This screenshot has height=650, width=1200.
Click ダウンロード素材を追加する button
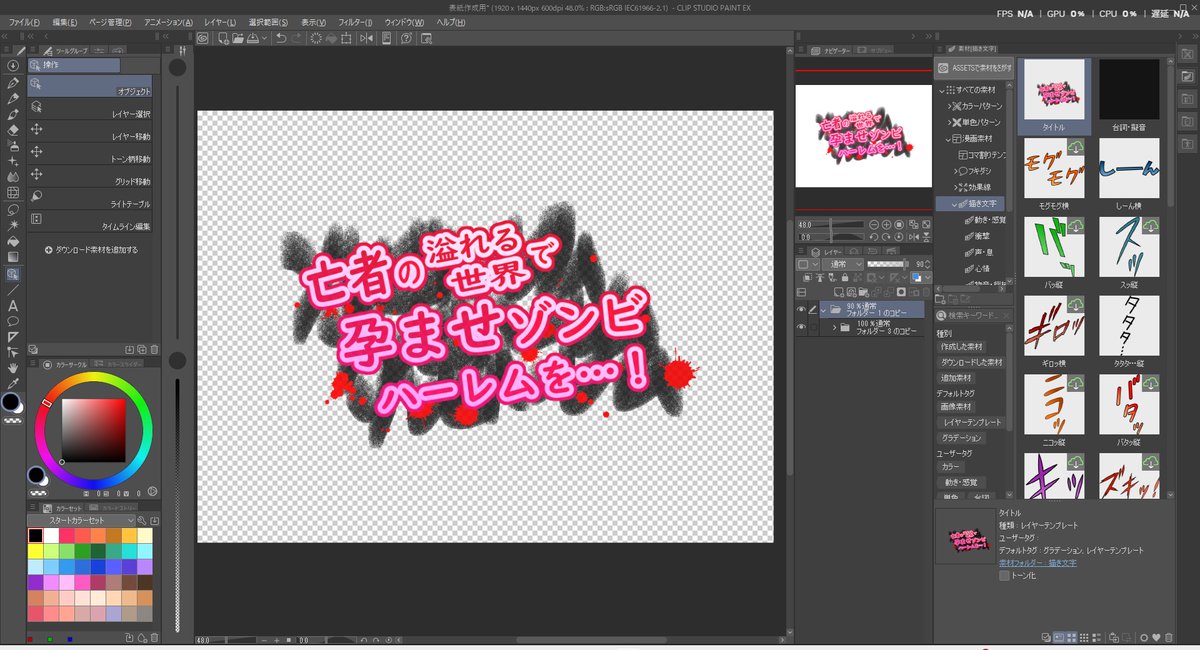click(91, 250)
